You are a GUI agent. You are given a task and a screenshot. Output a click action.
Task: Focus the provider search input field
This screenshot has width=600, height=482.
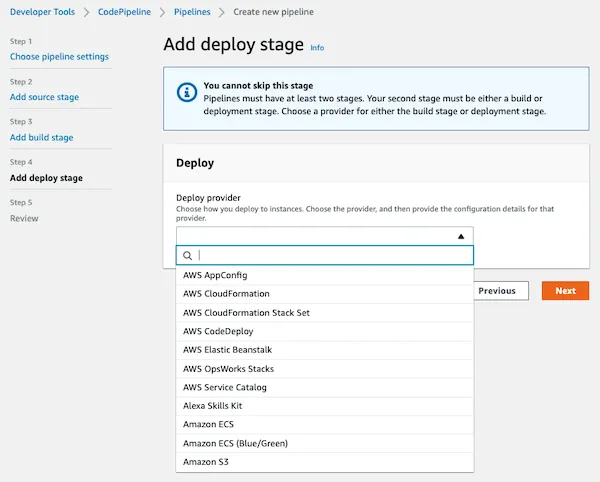pyautogui.click(x=324, y=256)
